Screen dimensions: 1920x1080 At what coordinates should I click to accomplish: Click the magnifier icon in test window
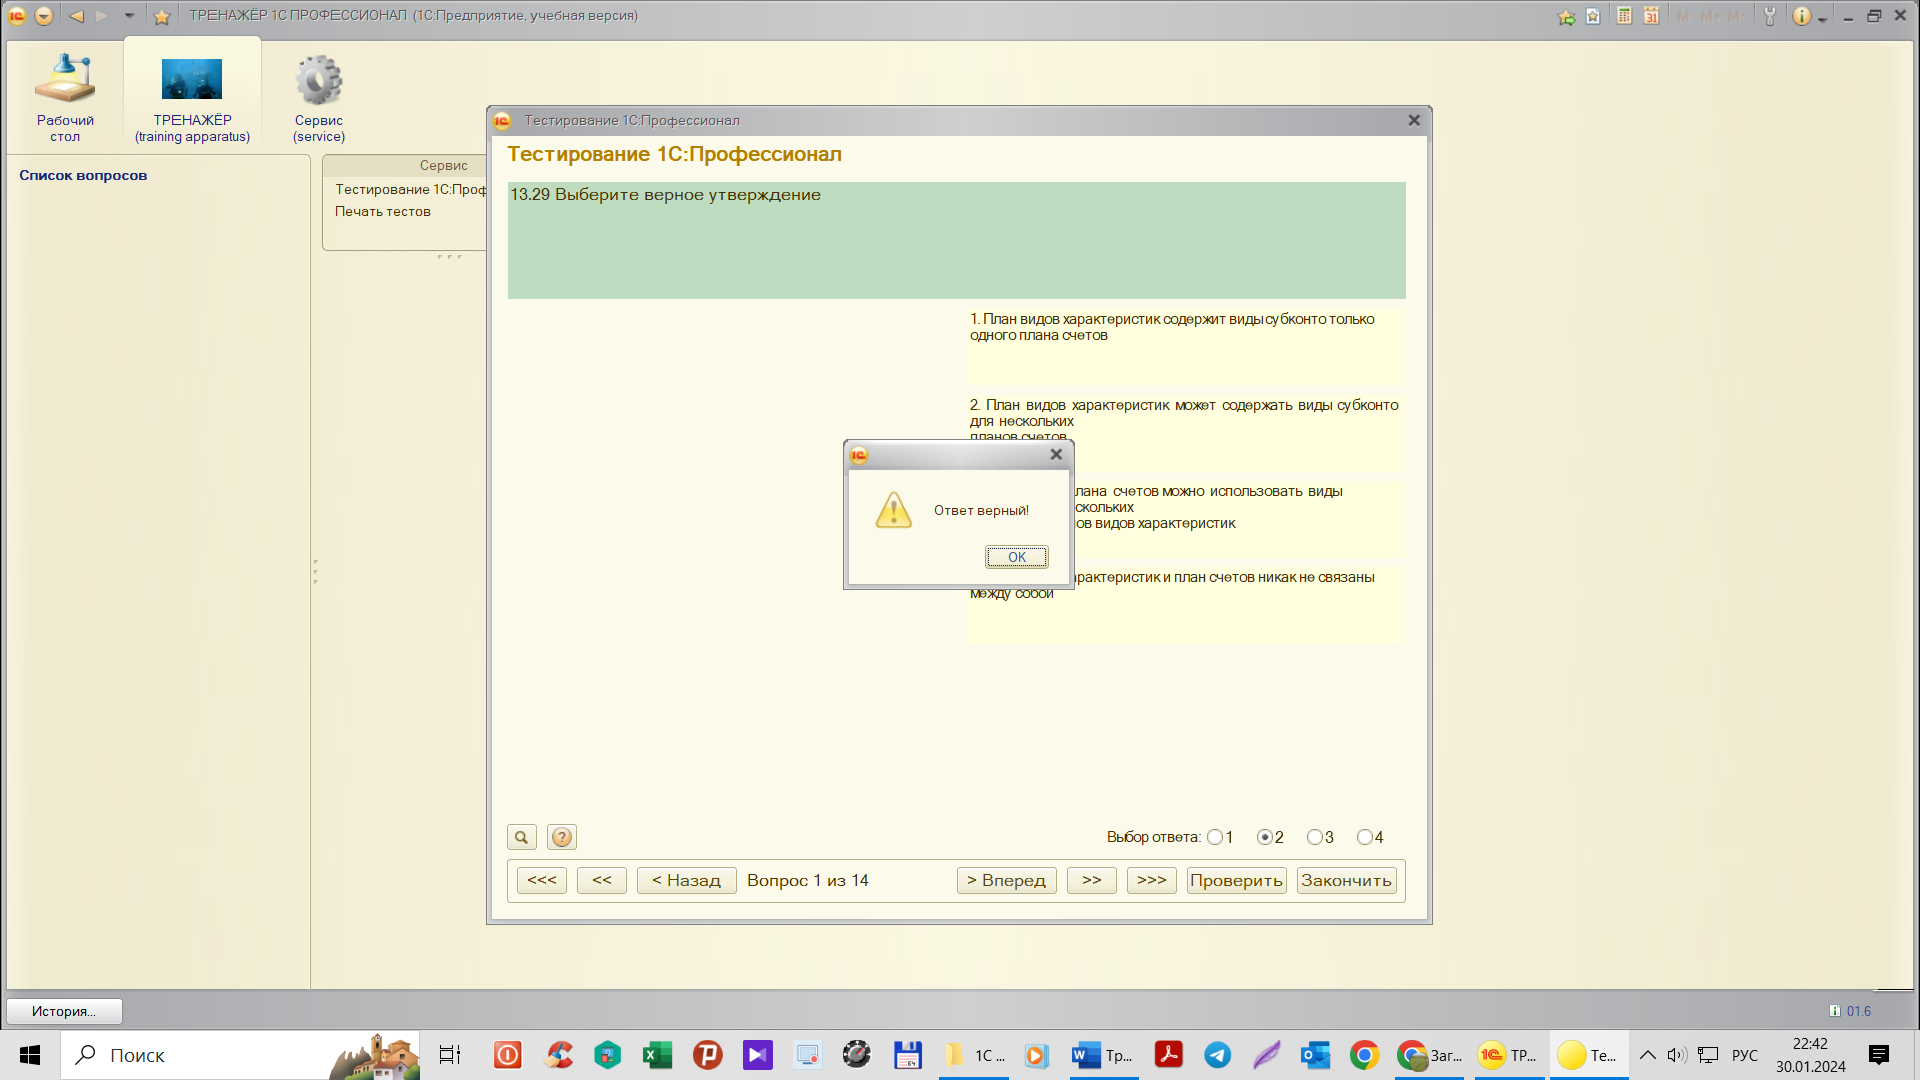pyautogui.click(x=521, y=837)
